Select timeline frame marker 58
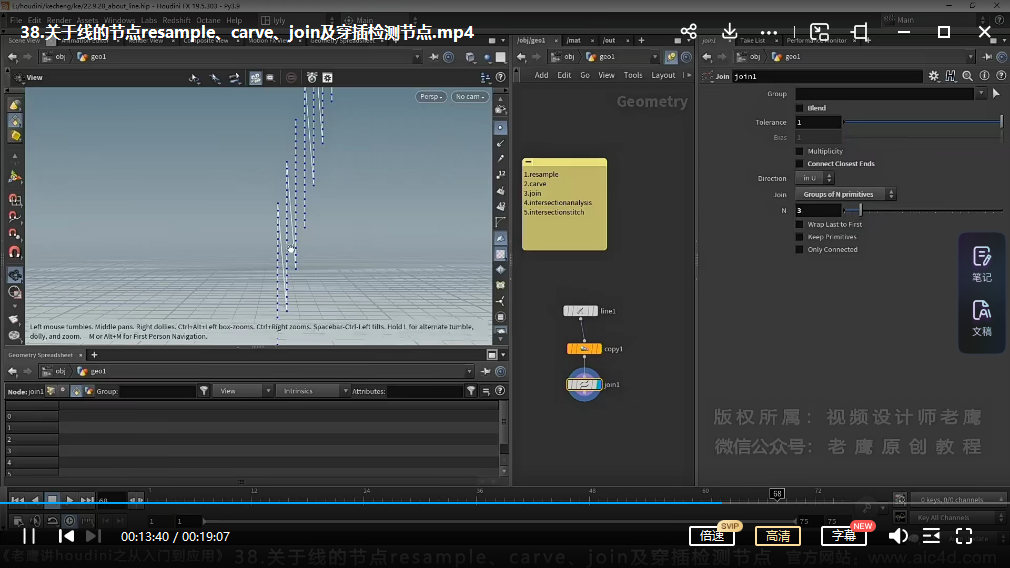The height and width of the screenshot is (568, 1010). [x=777, y=494]
